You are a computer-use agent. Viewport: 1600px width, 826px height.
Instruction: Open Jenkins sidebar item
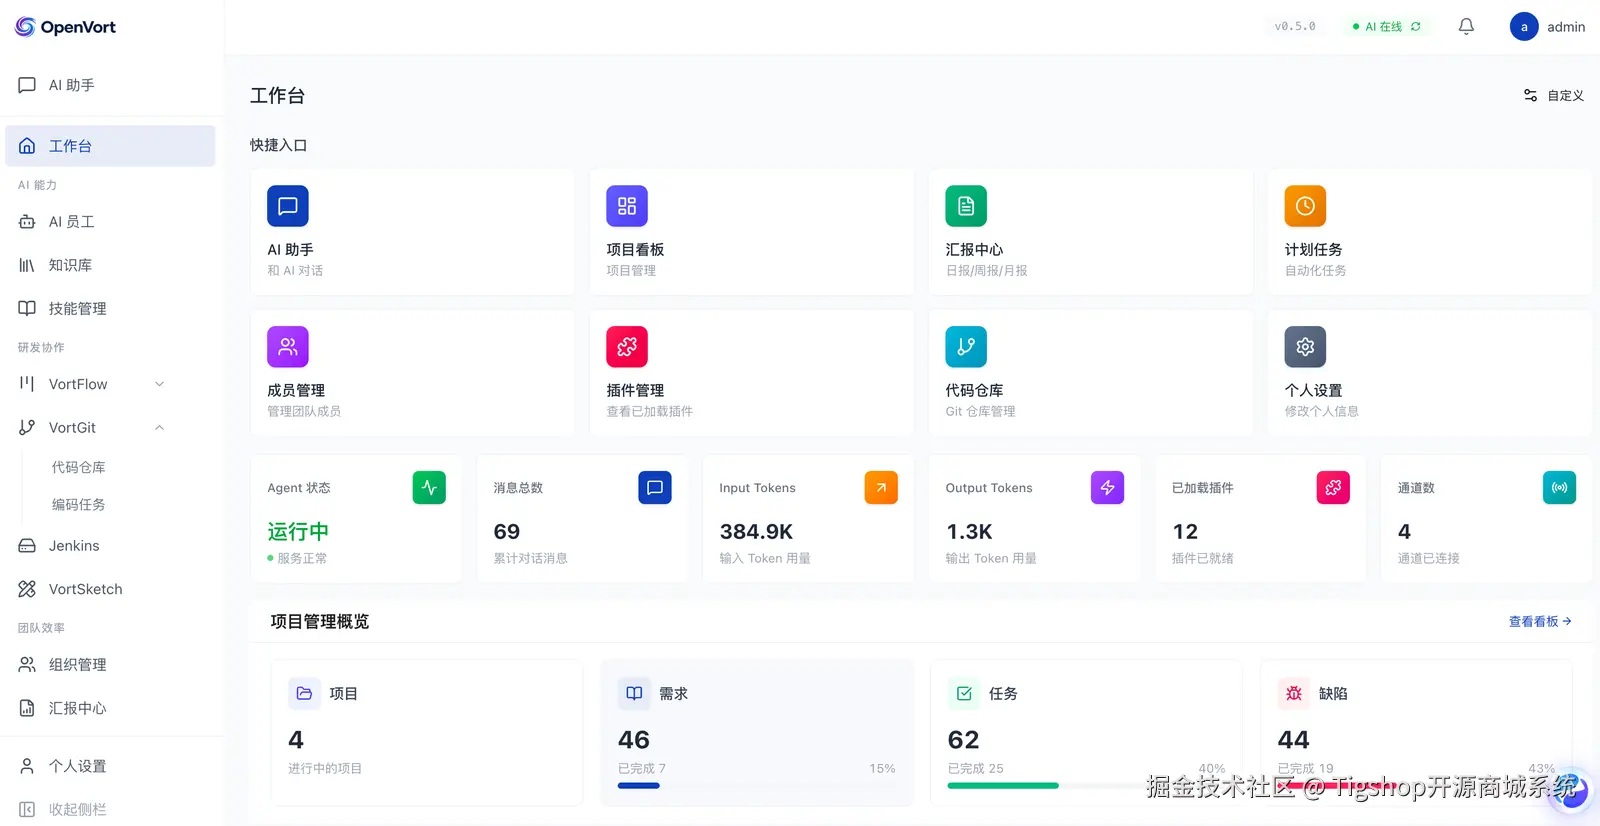[x=110, y=546]
